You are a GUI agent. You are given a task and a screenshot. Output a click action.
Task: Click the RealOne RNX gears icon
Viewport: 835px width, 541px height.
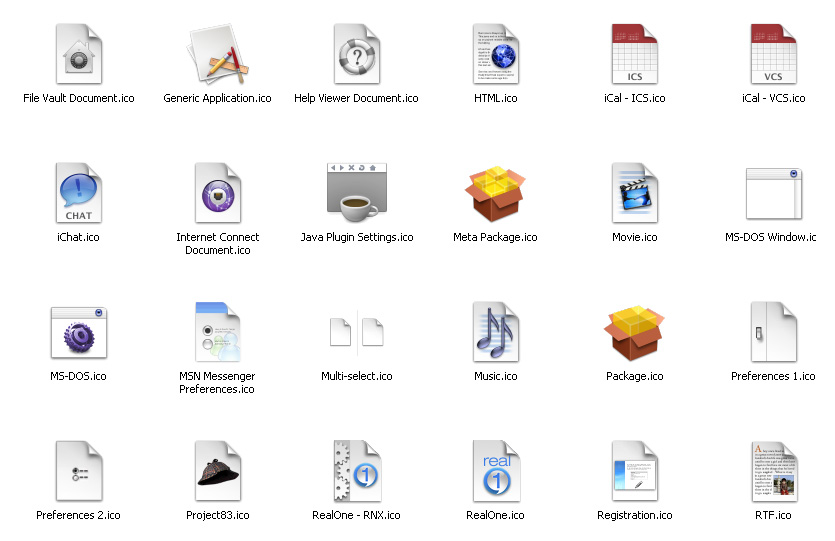357,471
